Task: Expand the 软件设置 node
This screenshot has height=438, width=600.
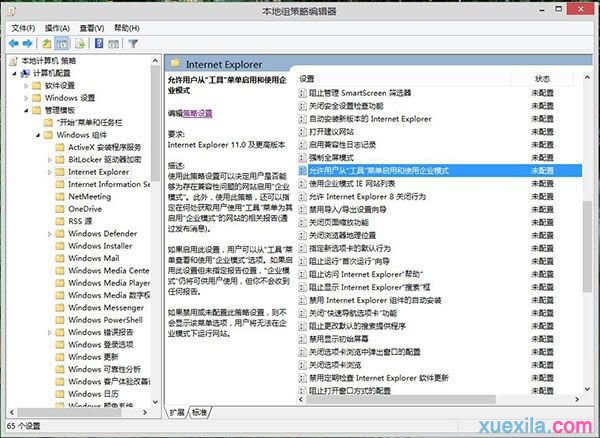Action: click(x=26, y=86)
